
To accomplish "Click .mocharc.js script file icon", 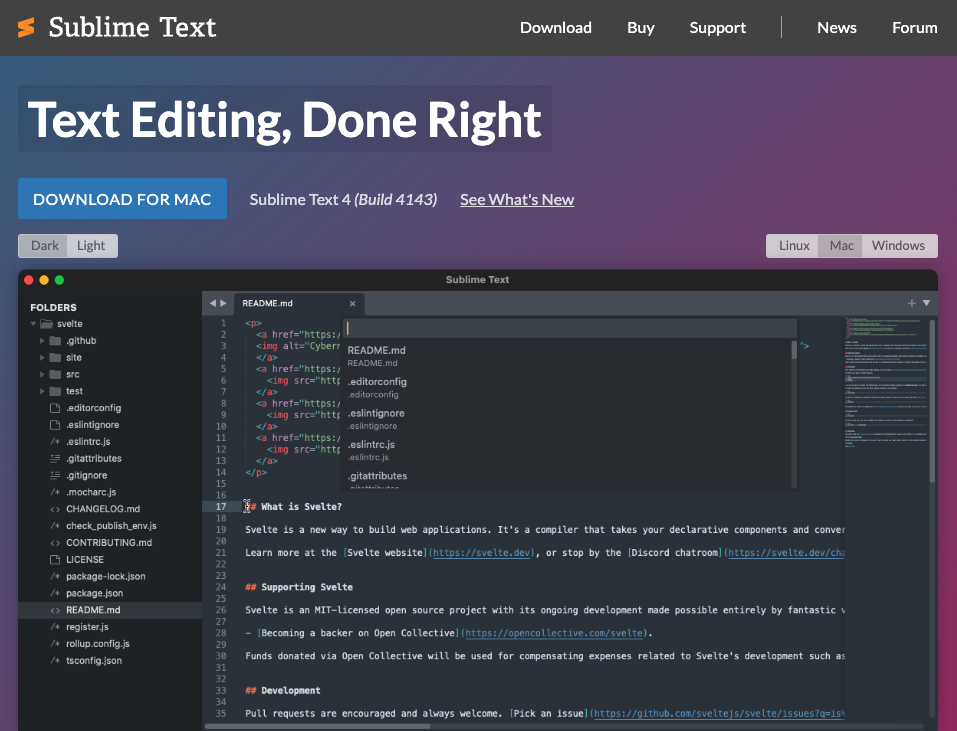I will point(55,492).
